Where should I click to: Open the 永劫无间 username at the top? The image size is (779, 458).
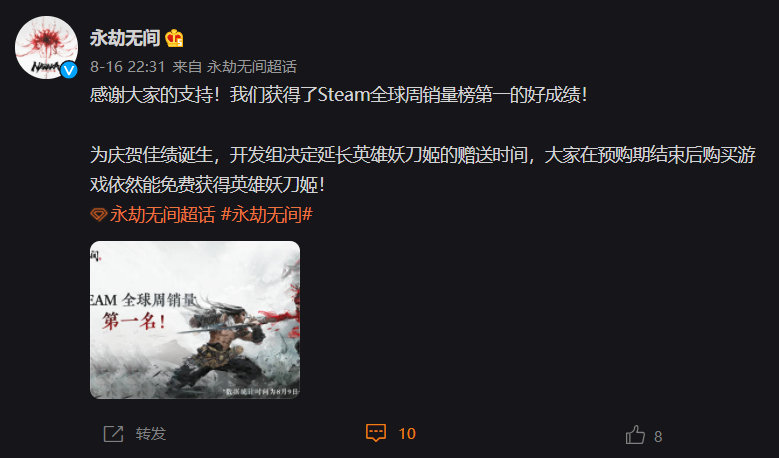point(125,38)
